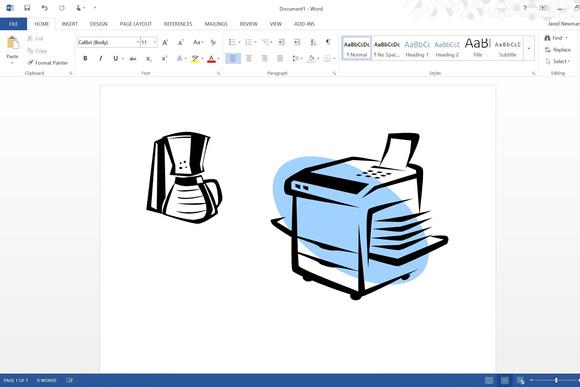Switch to the PAGE LAYOUT tab
The width and height of the screenshot is (580, 387).
click(136, 24)
